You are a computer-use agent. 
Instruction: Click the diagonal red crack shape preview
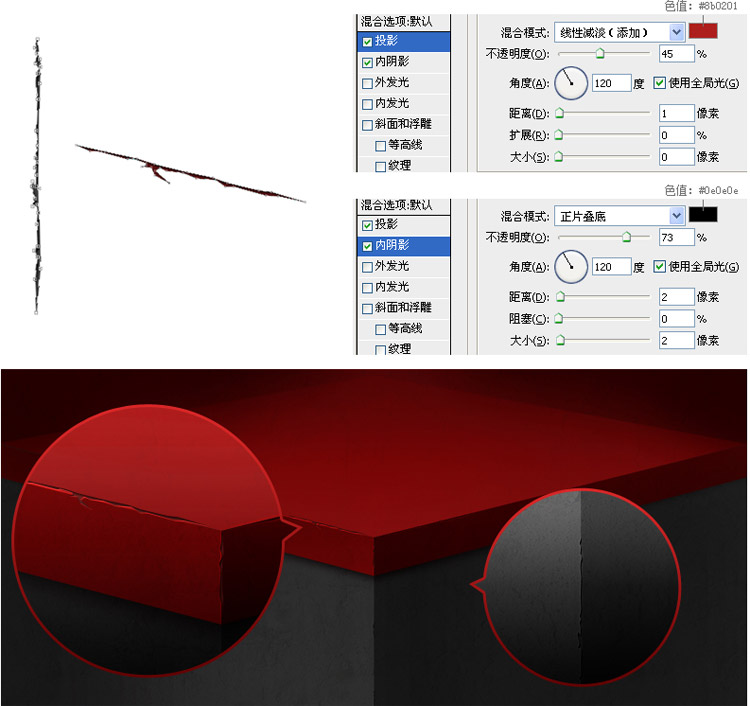(x=190, y=173)
